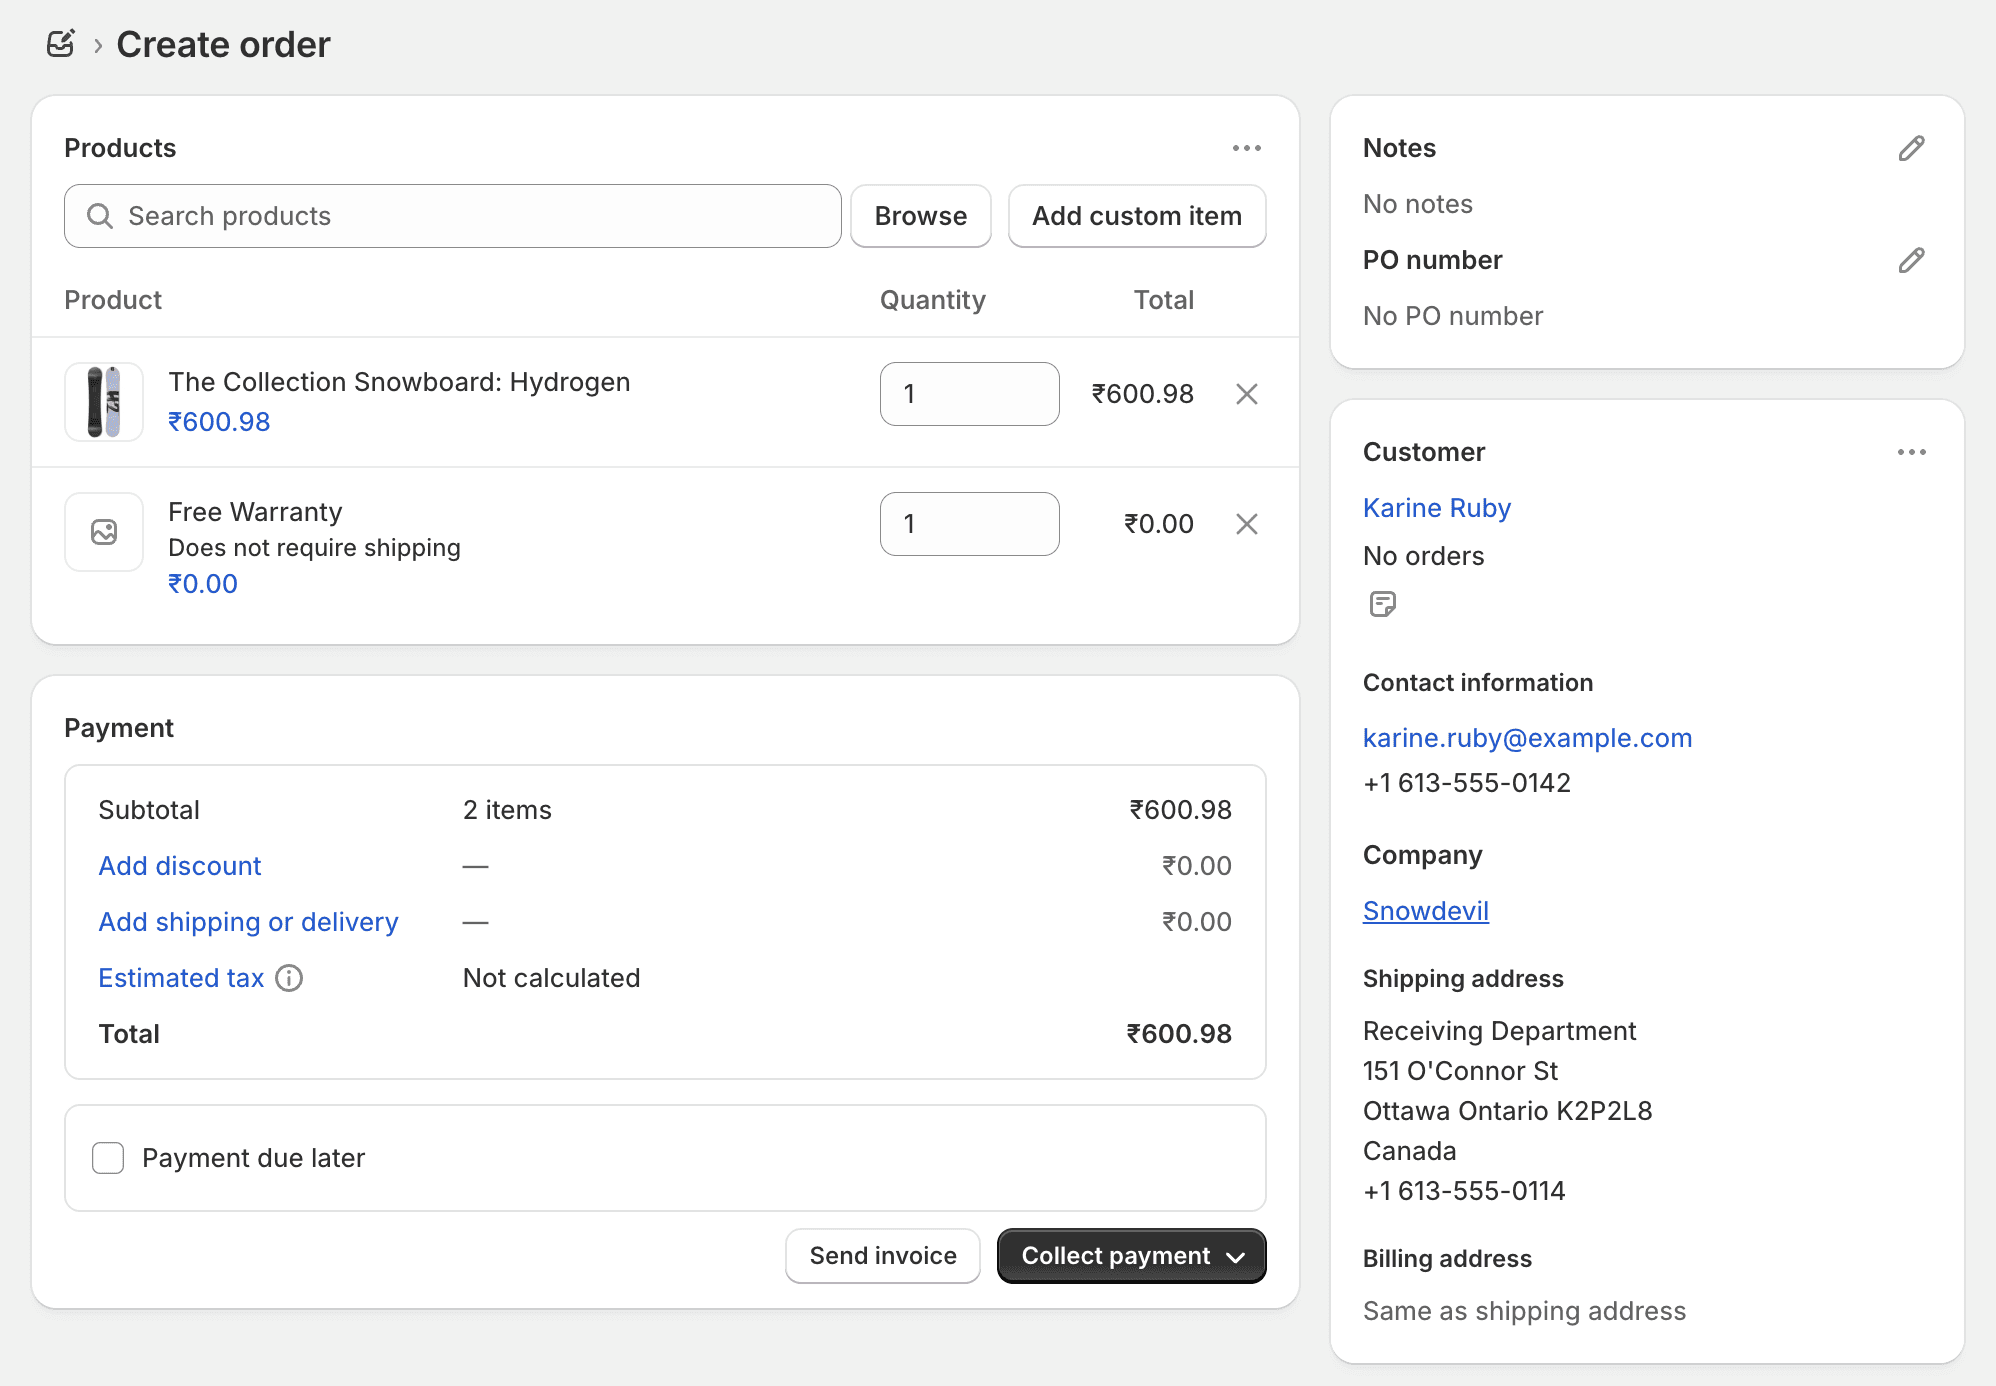Click the Add discount link
This screenshot has width=1996, height=1386.
pyautogui.click(x=180, y=866)
